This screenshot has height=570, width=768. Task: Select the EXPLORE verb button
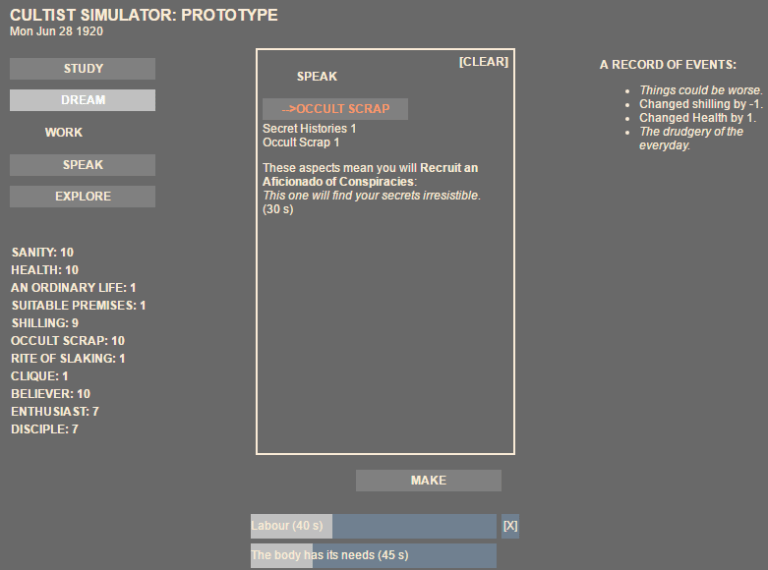coord(82,196)
